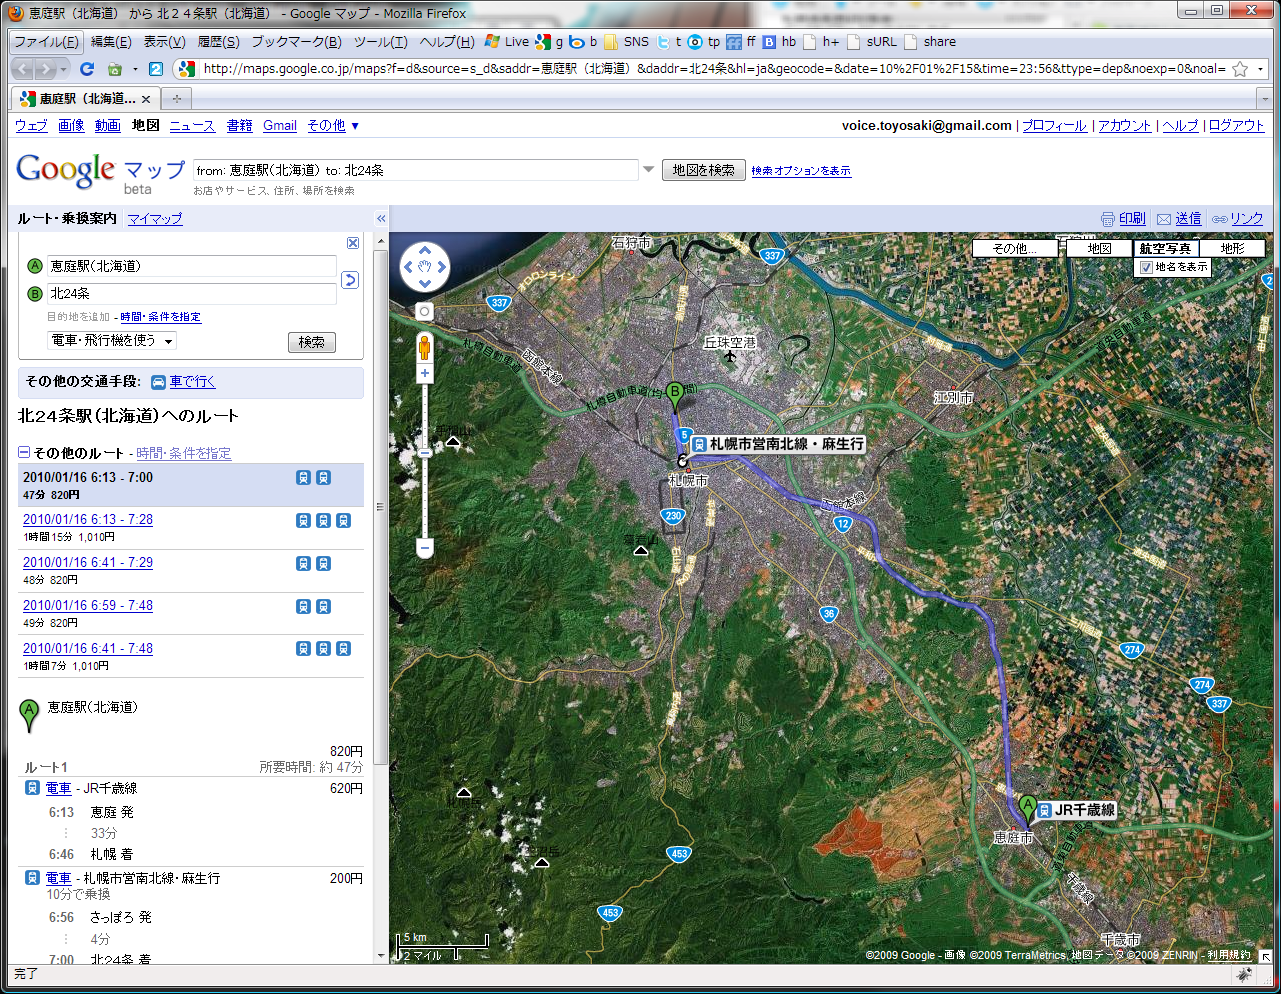
Task: Open the ブックマーク menu
Action: click(x=296, y=42)
